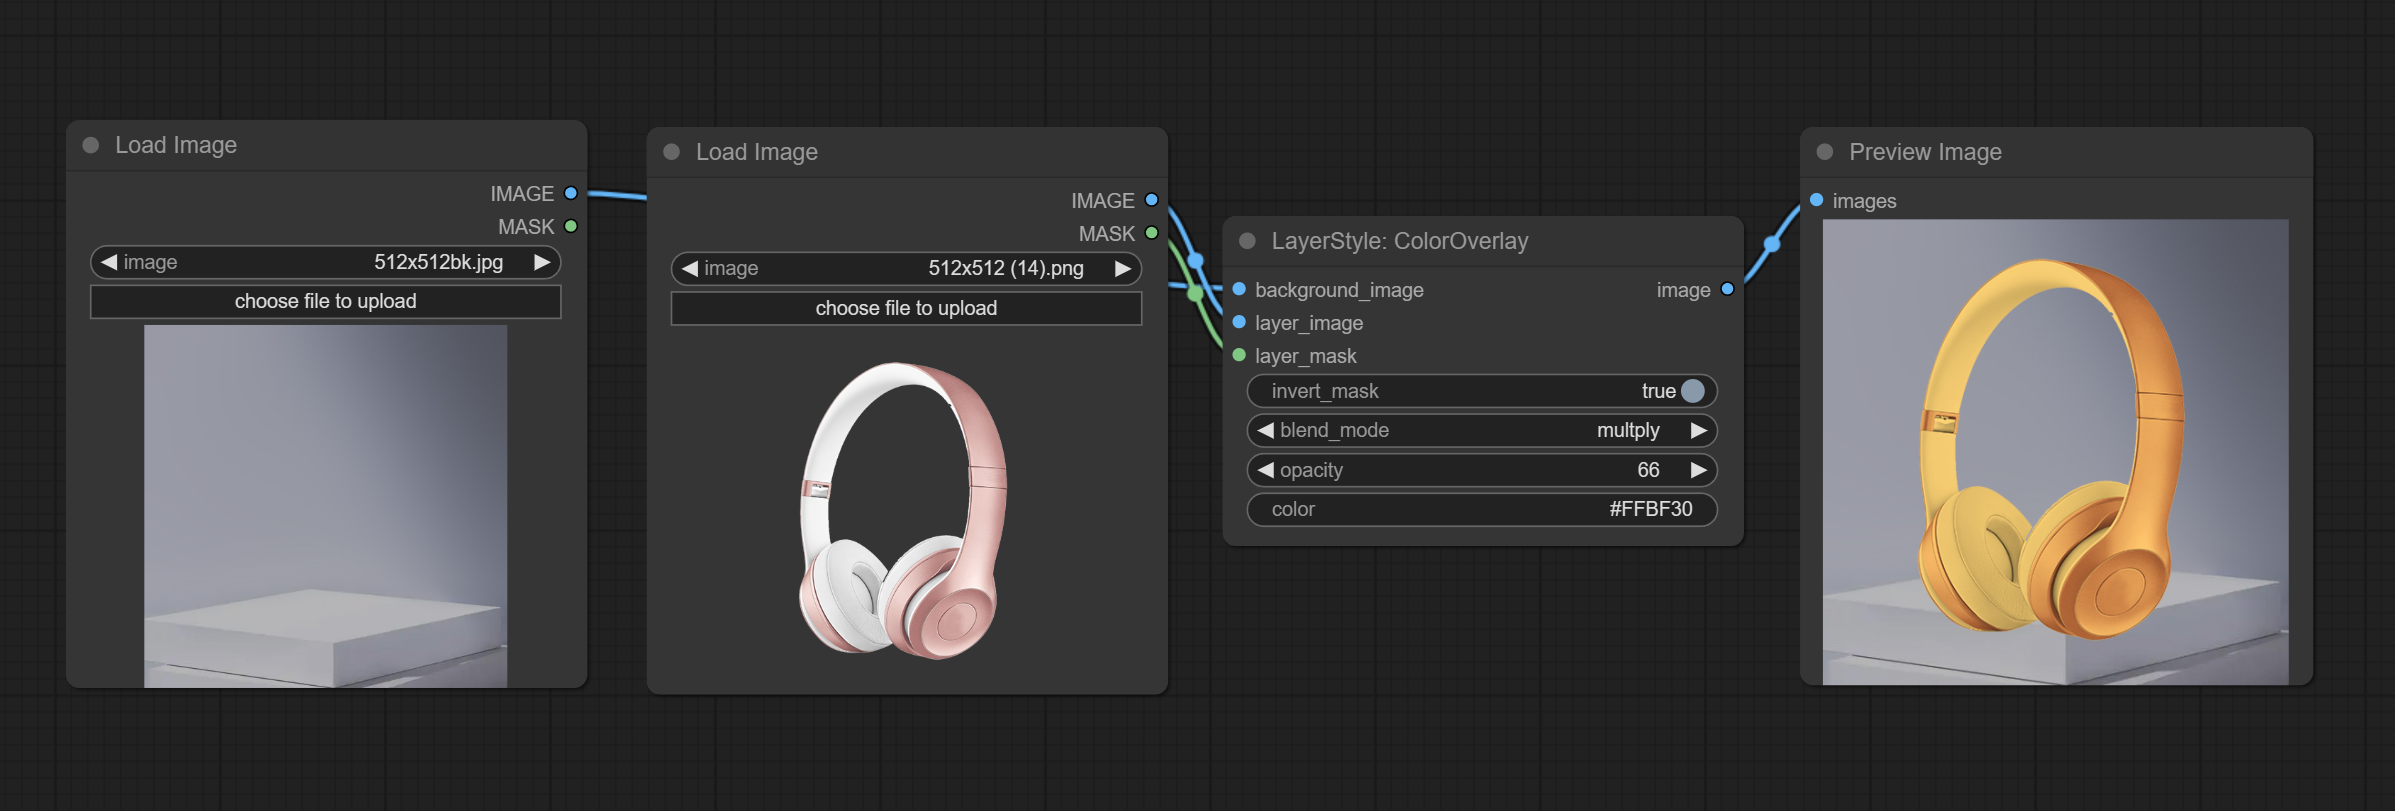Collapse the Preview Image node dot
Screen dimensions: 2395x811
click(1825, 152)
